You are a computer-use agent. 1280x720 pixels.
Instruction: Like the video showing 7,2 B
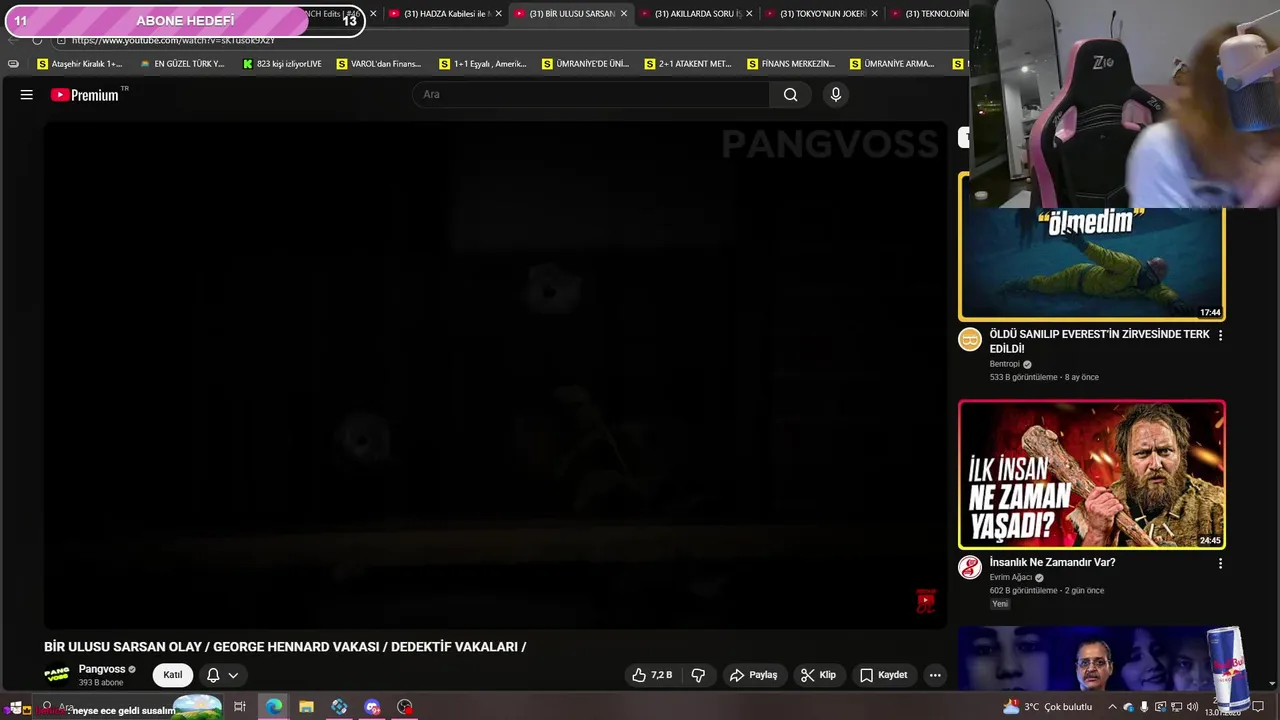pos(652,675)
